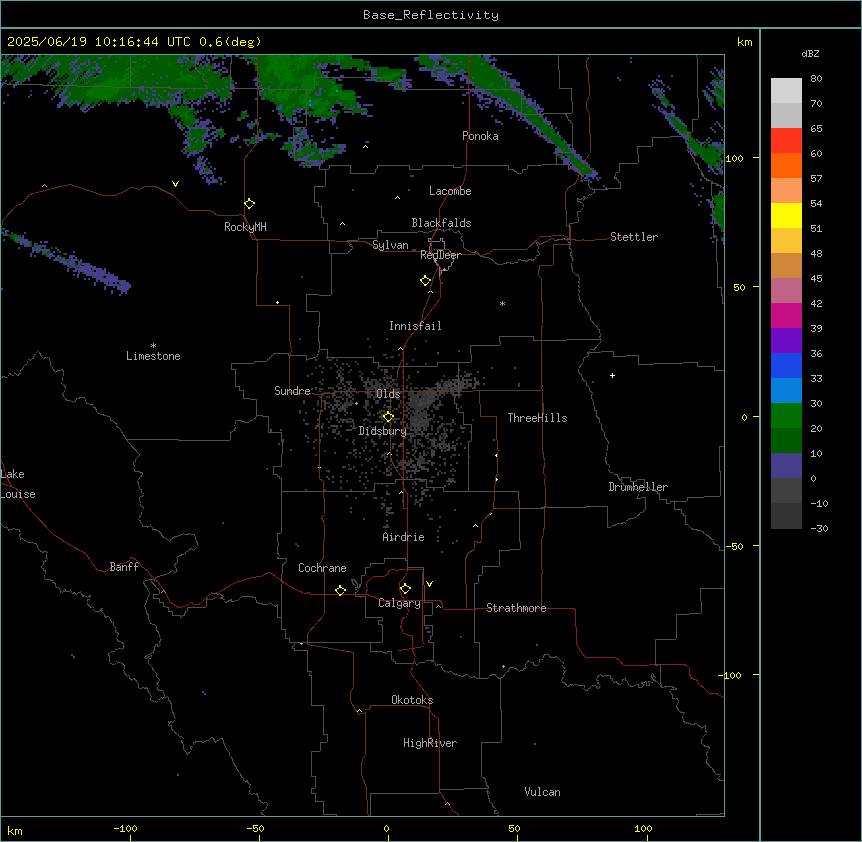The image size is (862, 842).
Task: Click the Innisfail map label
Action: coord(415,326)
